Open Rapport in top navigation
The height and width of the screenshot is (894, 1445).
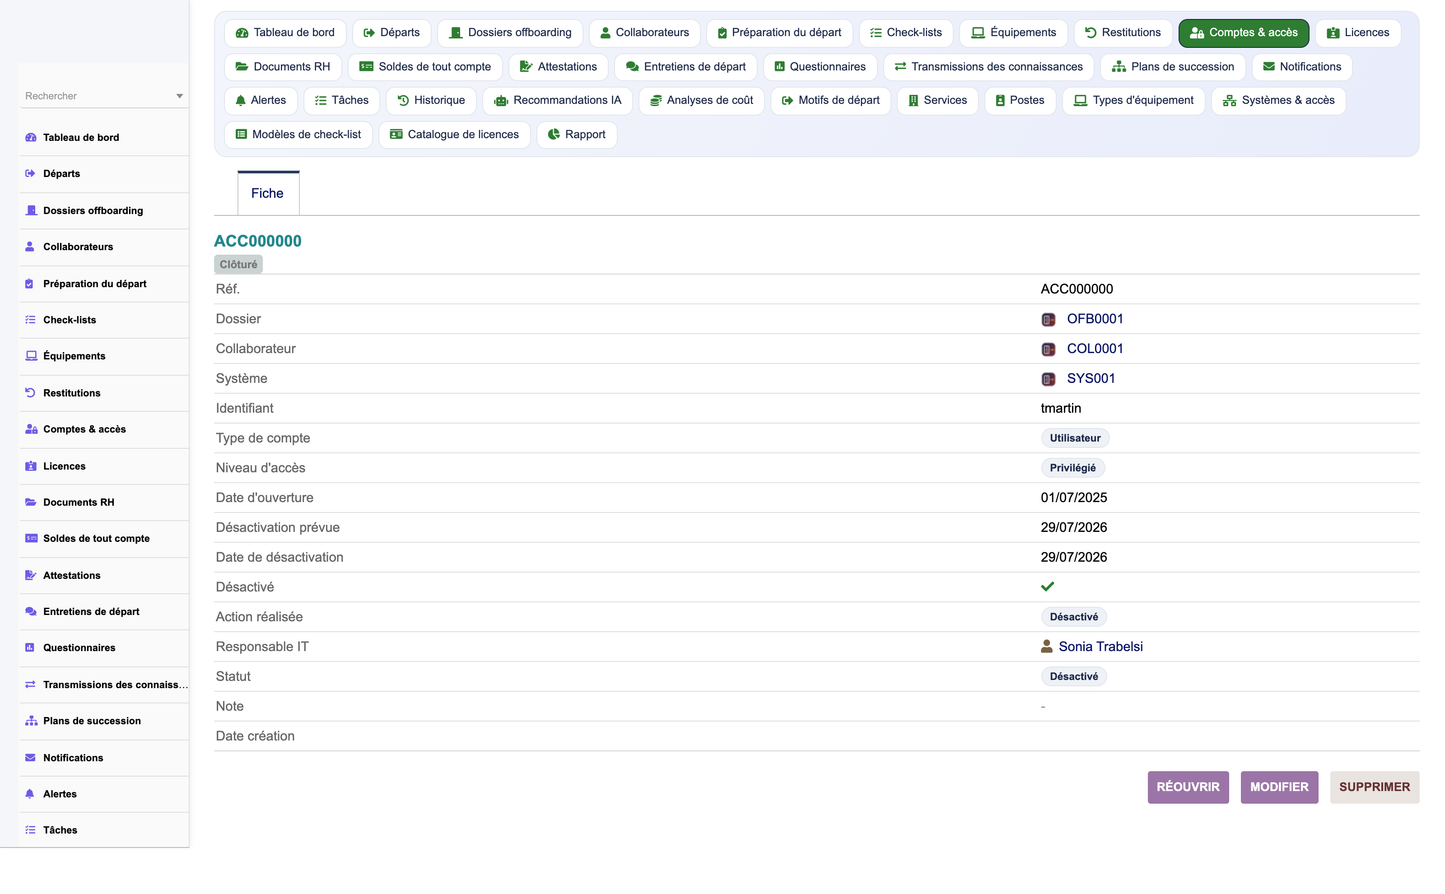pyautogui.click(x=577, y=135)
